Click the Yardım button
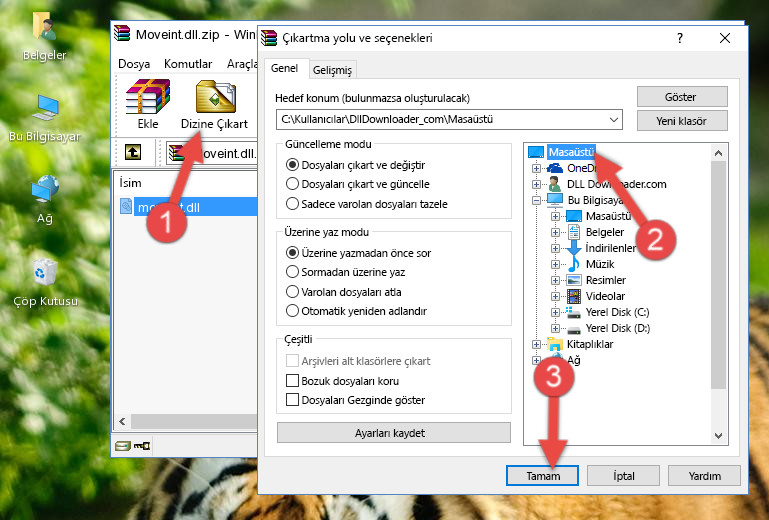 tap(704, 476)
